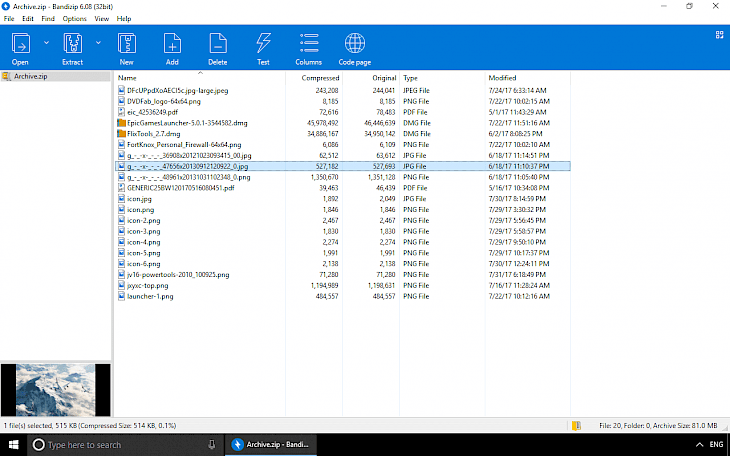Open the File menu
This screenshot has height=456, width=730.
point(9,19)
